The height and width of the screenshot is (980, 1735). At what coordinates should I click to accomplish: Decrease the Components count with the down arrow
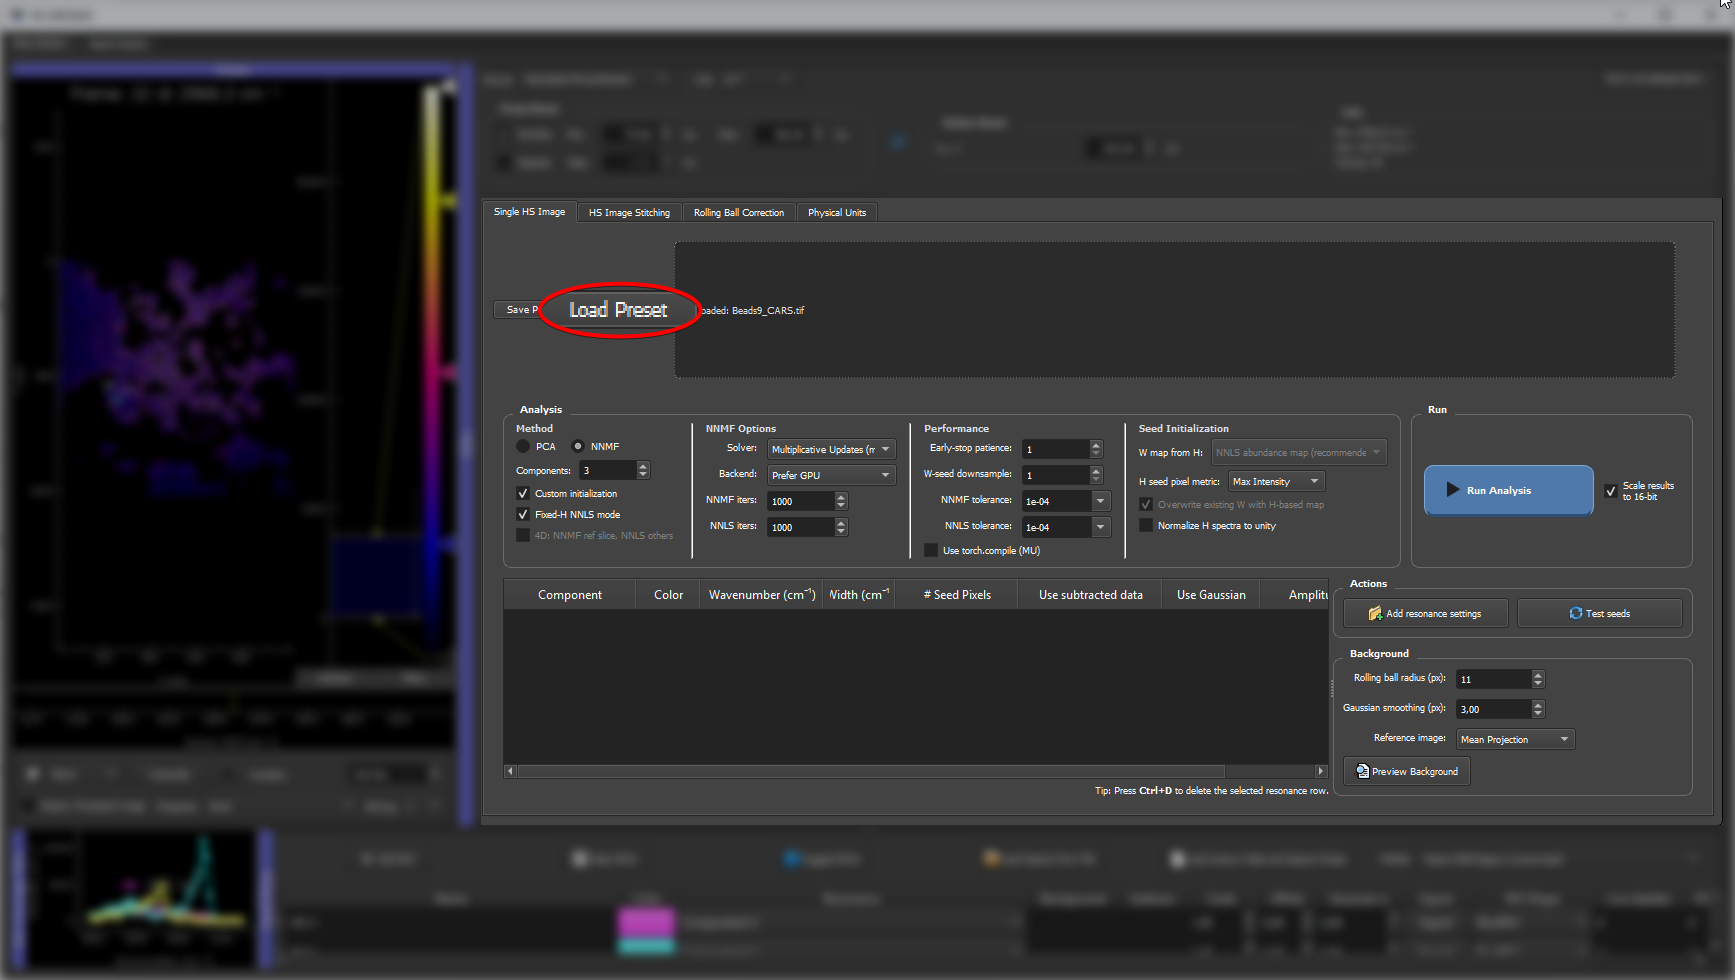click(643, 475)
